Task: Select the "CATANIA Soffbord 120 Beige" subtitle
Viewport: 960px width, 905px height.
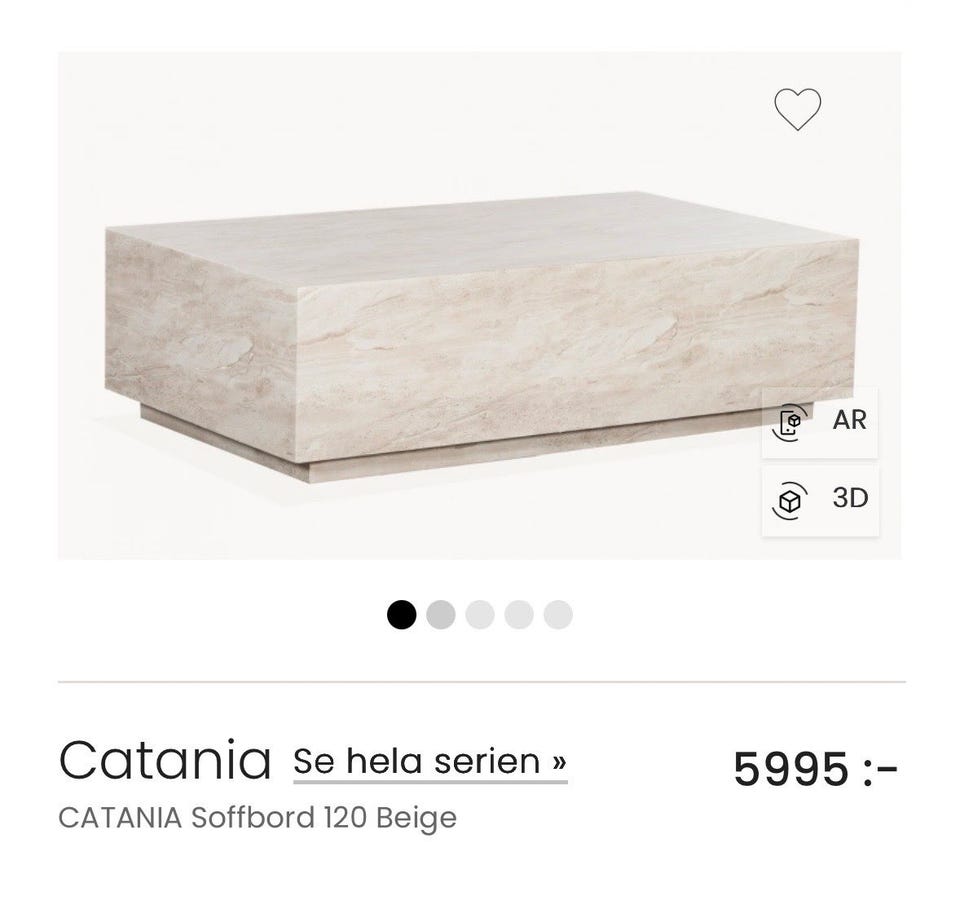Action: point(257,817)
